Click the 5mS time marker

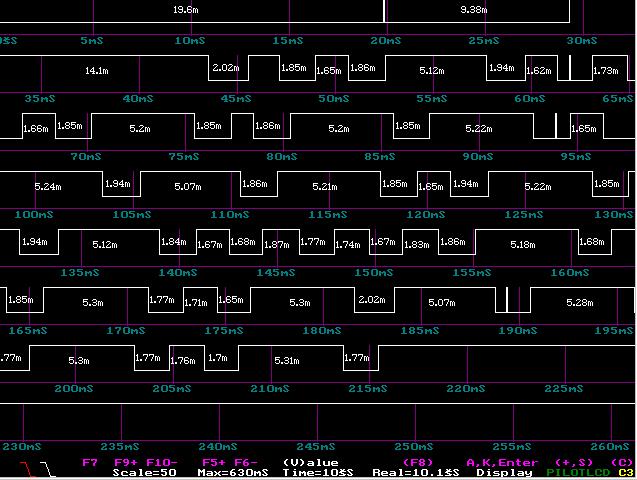click(x=92, y=41)
